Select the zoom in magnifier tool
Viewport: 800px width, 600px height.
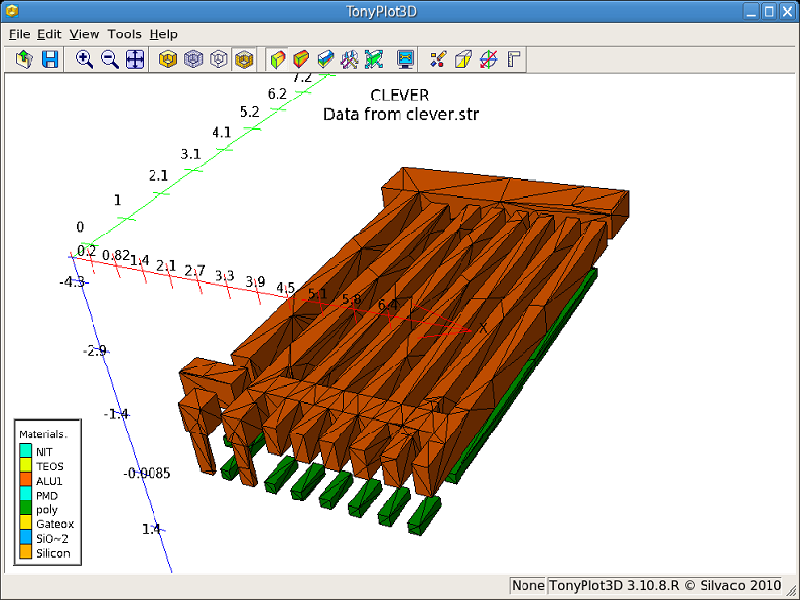click(85, 59)
